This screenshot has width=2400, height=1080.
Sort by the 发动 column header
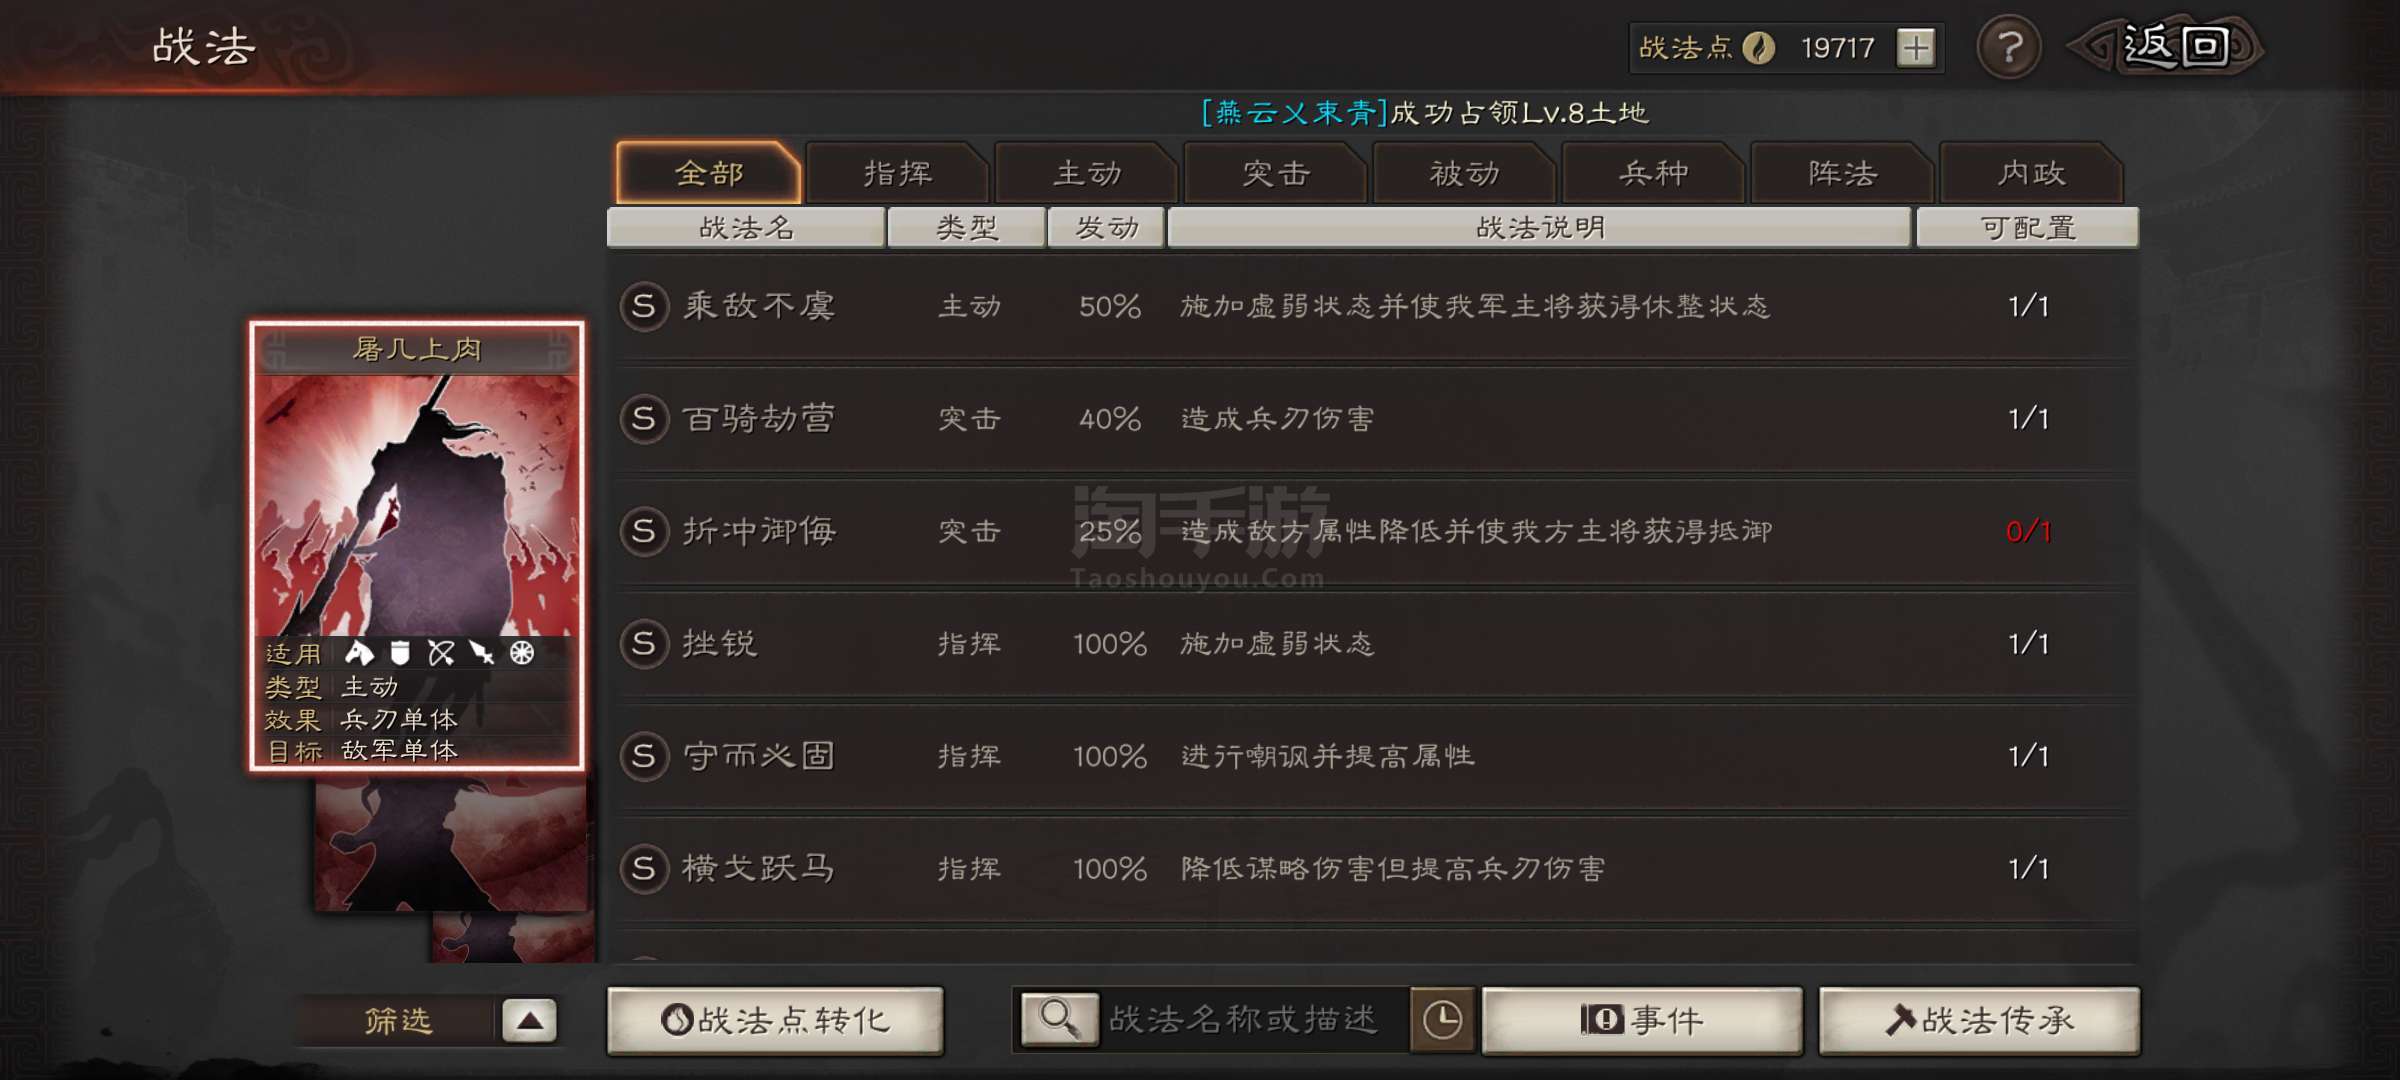[1106, 228]
